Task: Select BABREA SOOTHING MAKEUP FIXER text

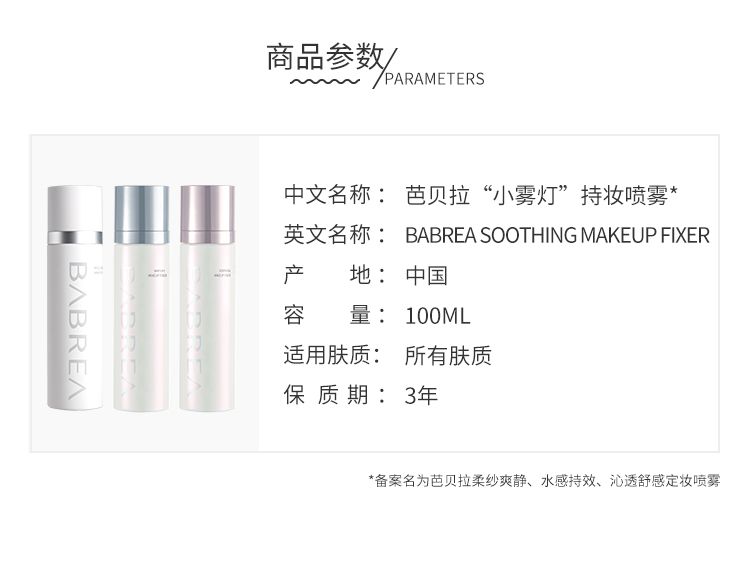Action: 557,235
